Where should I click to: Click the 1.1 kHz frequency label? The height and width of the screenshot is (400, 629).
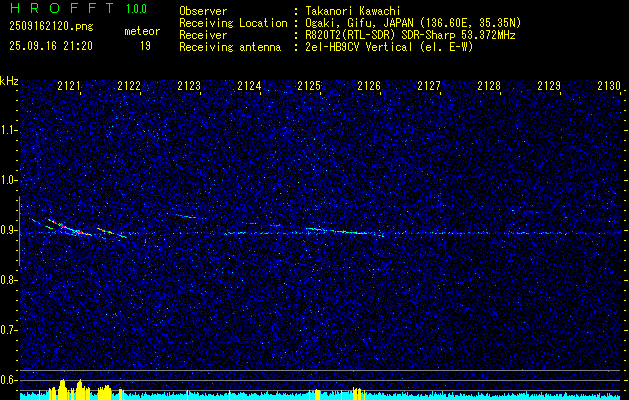(8, 130)
